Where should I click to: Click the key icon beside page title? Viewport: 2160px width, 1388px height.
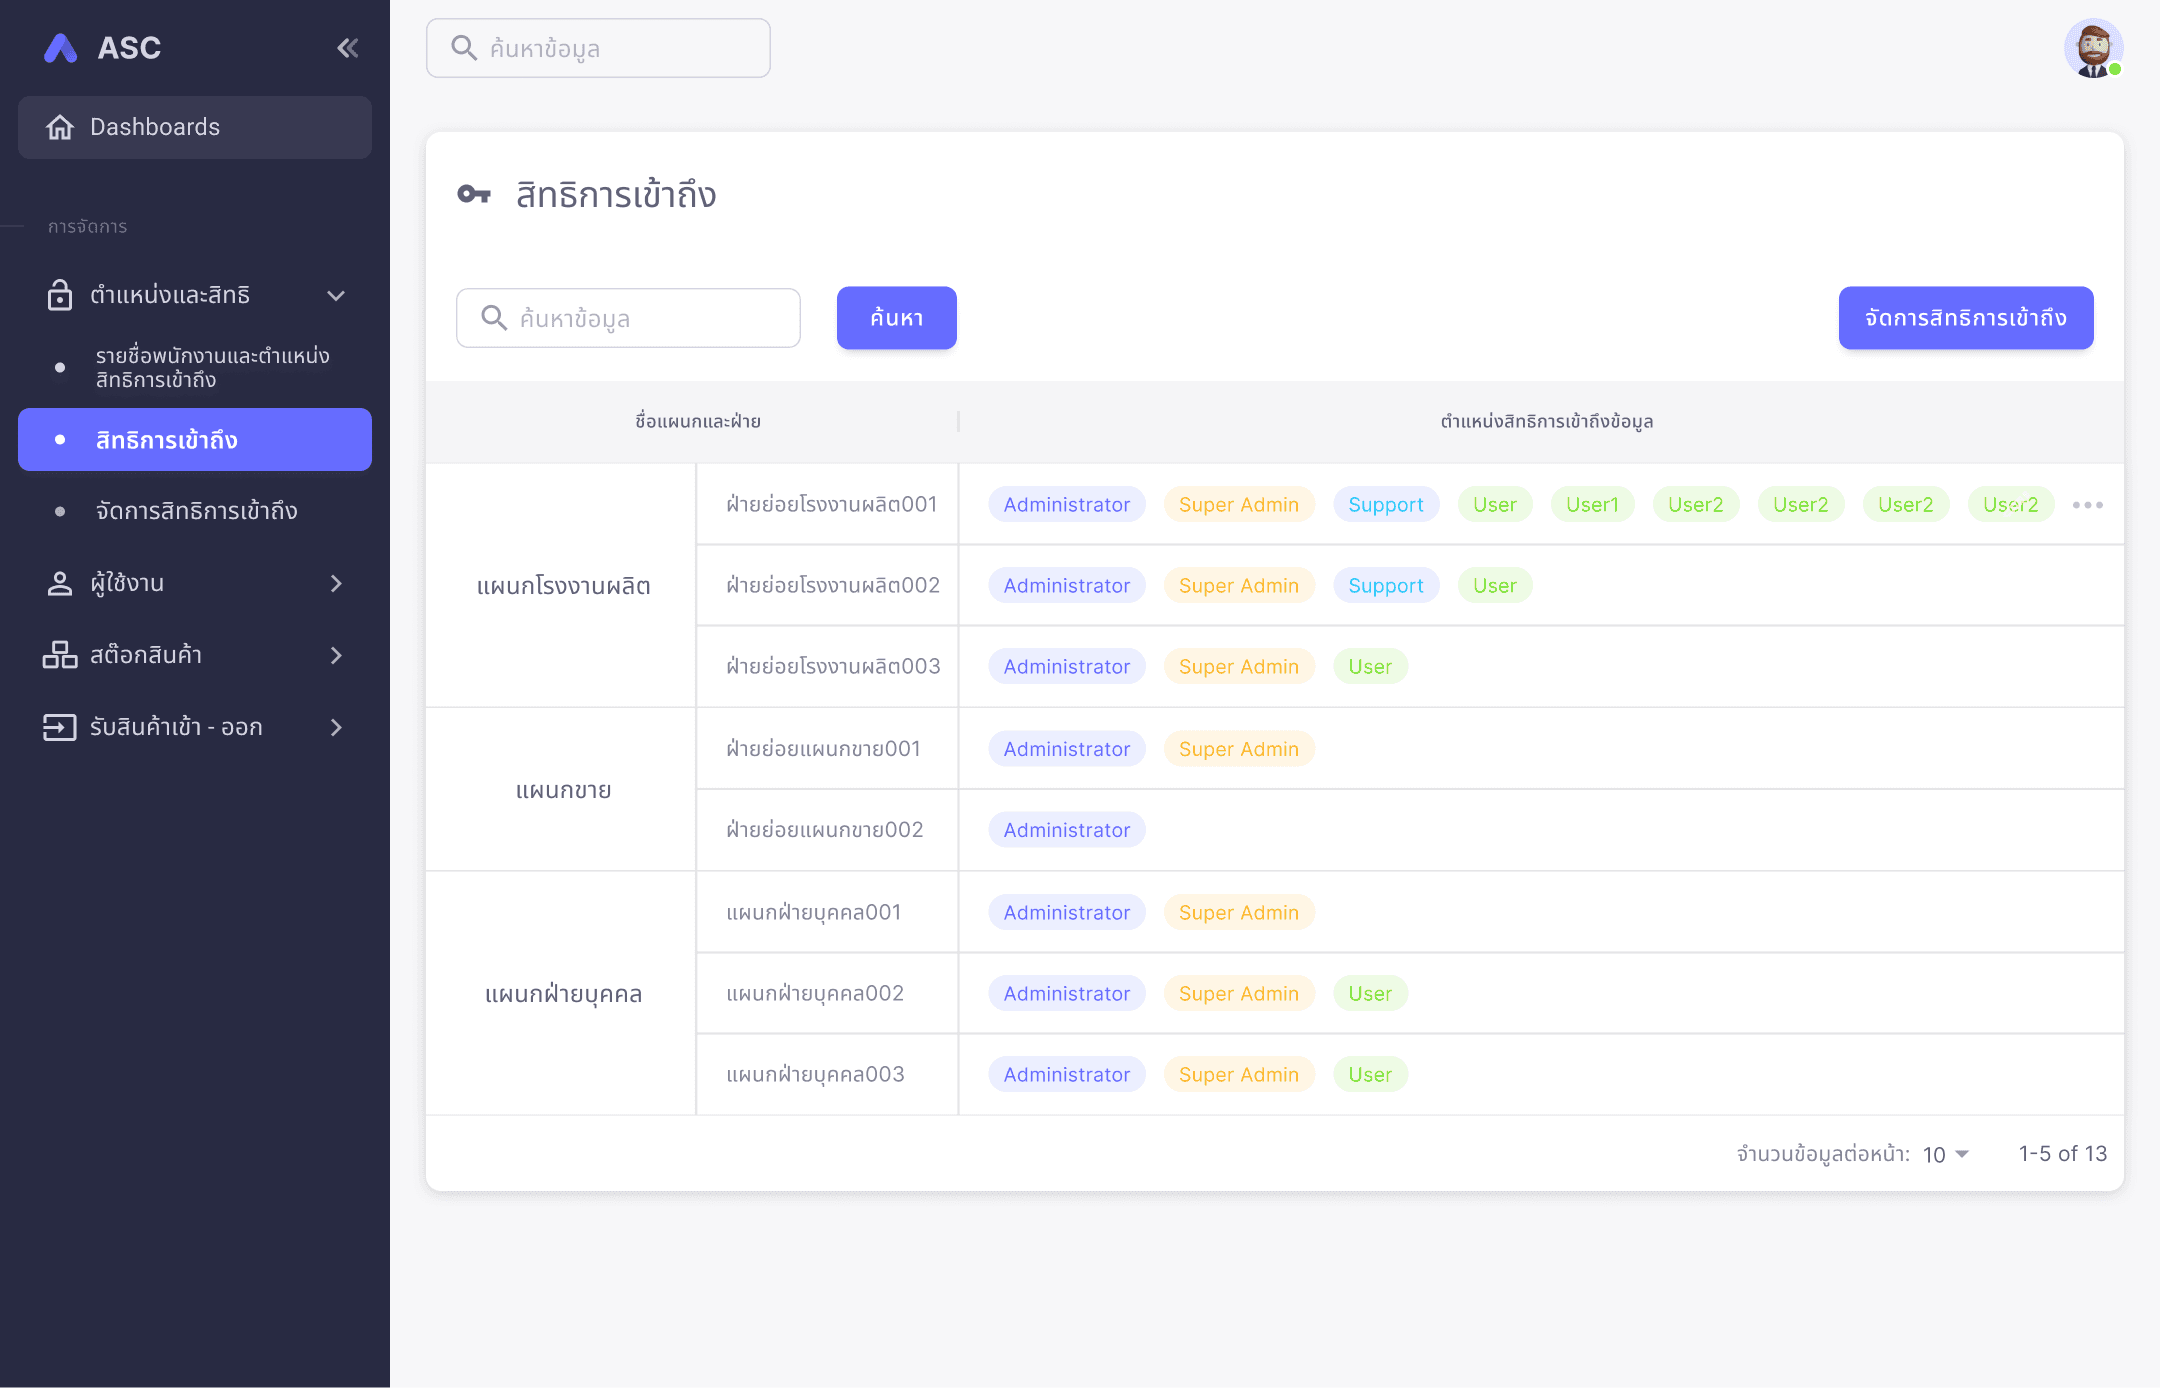click(474, 194)
